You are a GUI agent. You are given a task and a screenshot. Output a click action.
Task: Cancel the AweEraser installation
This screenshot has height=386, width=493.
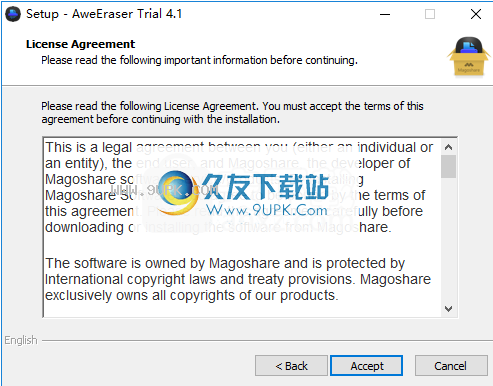pyautogui.click(x=450, y=366)
